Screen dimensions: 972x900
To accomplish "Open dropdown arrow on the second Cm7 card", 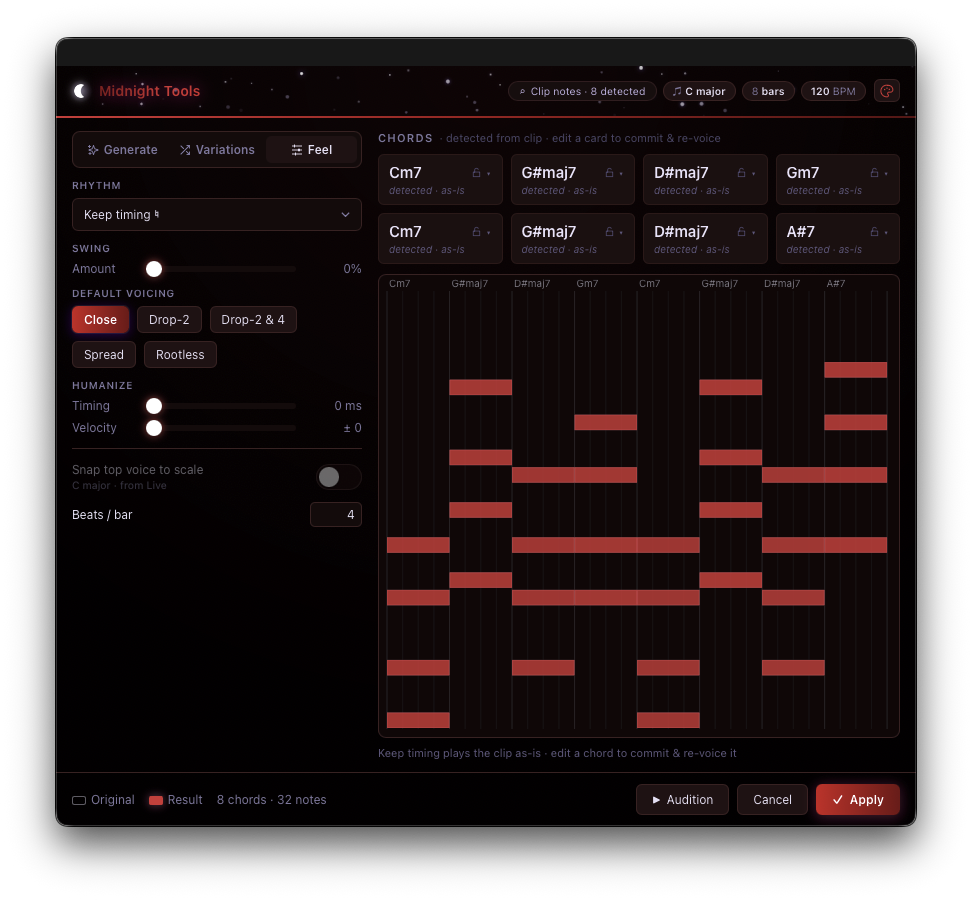I will click(x=488, y=232).
